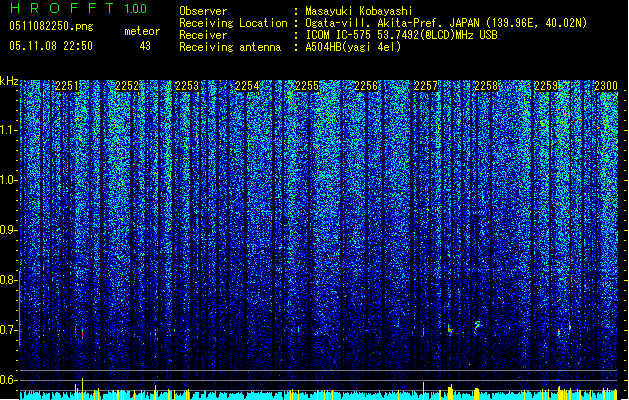
Task: Click the 2252 time marker
Action: click(127, 85)
